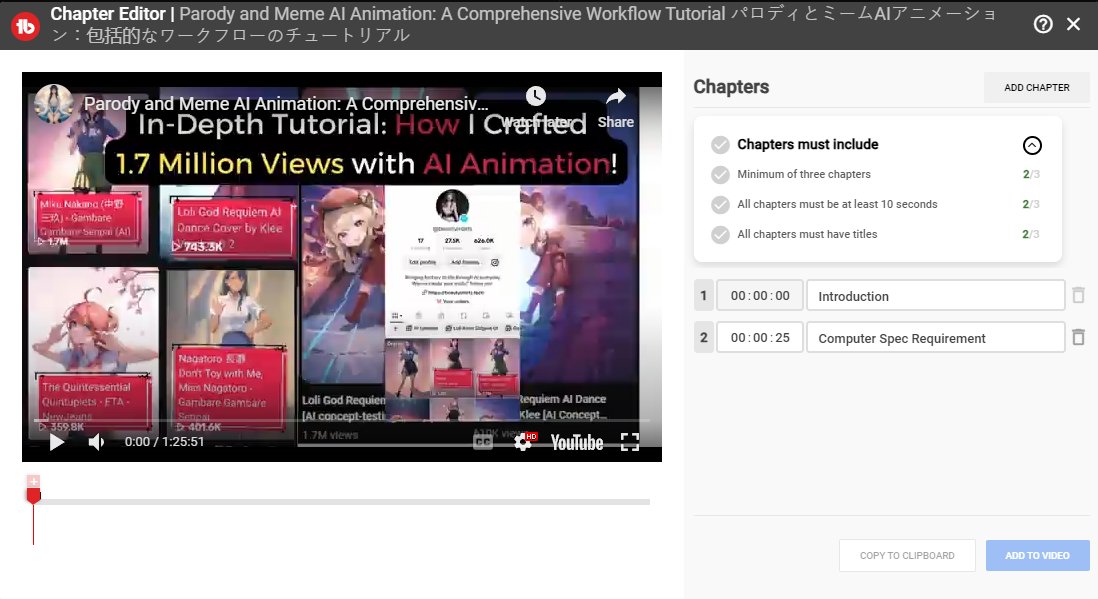Image resolution: width=1098 pixels, height=599 pixels.
Task: Click the 00:00:00 timestamp field
Action: pyautogui.click(x=760, y=296)
